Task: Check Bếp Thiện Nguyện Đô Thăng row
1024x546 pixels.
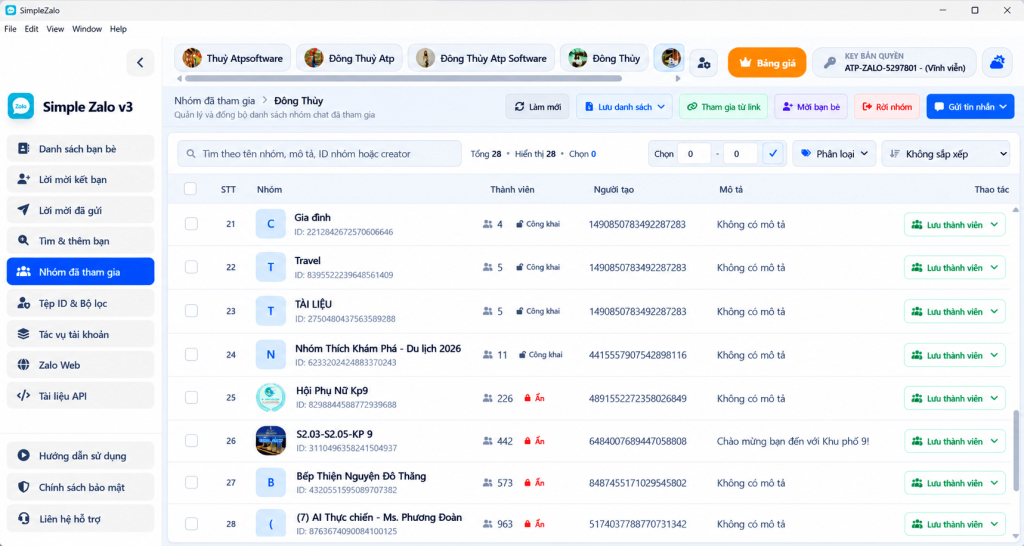Action: (191, 483)
